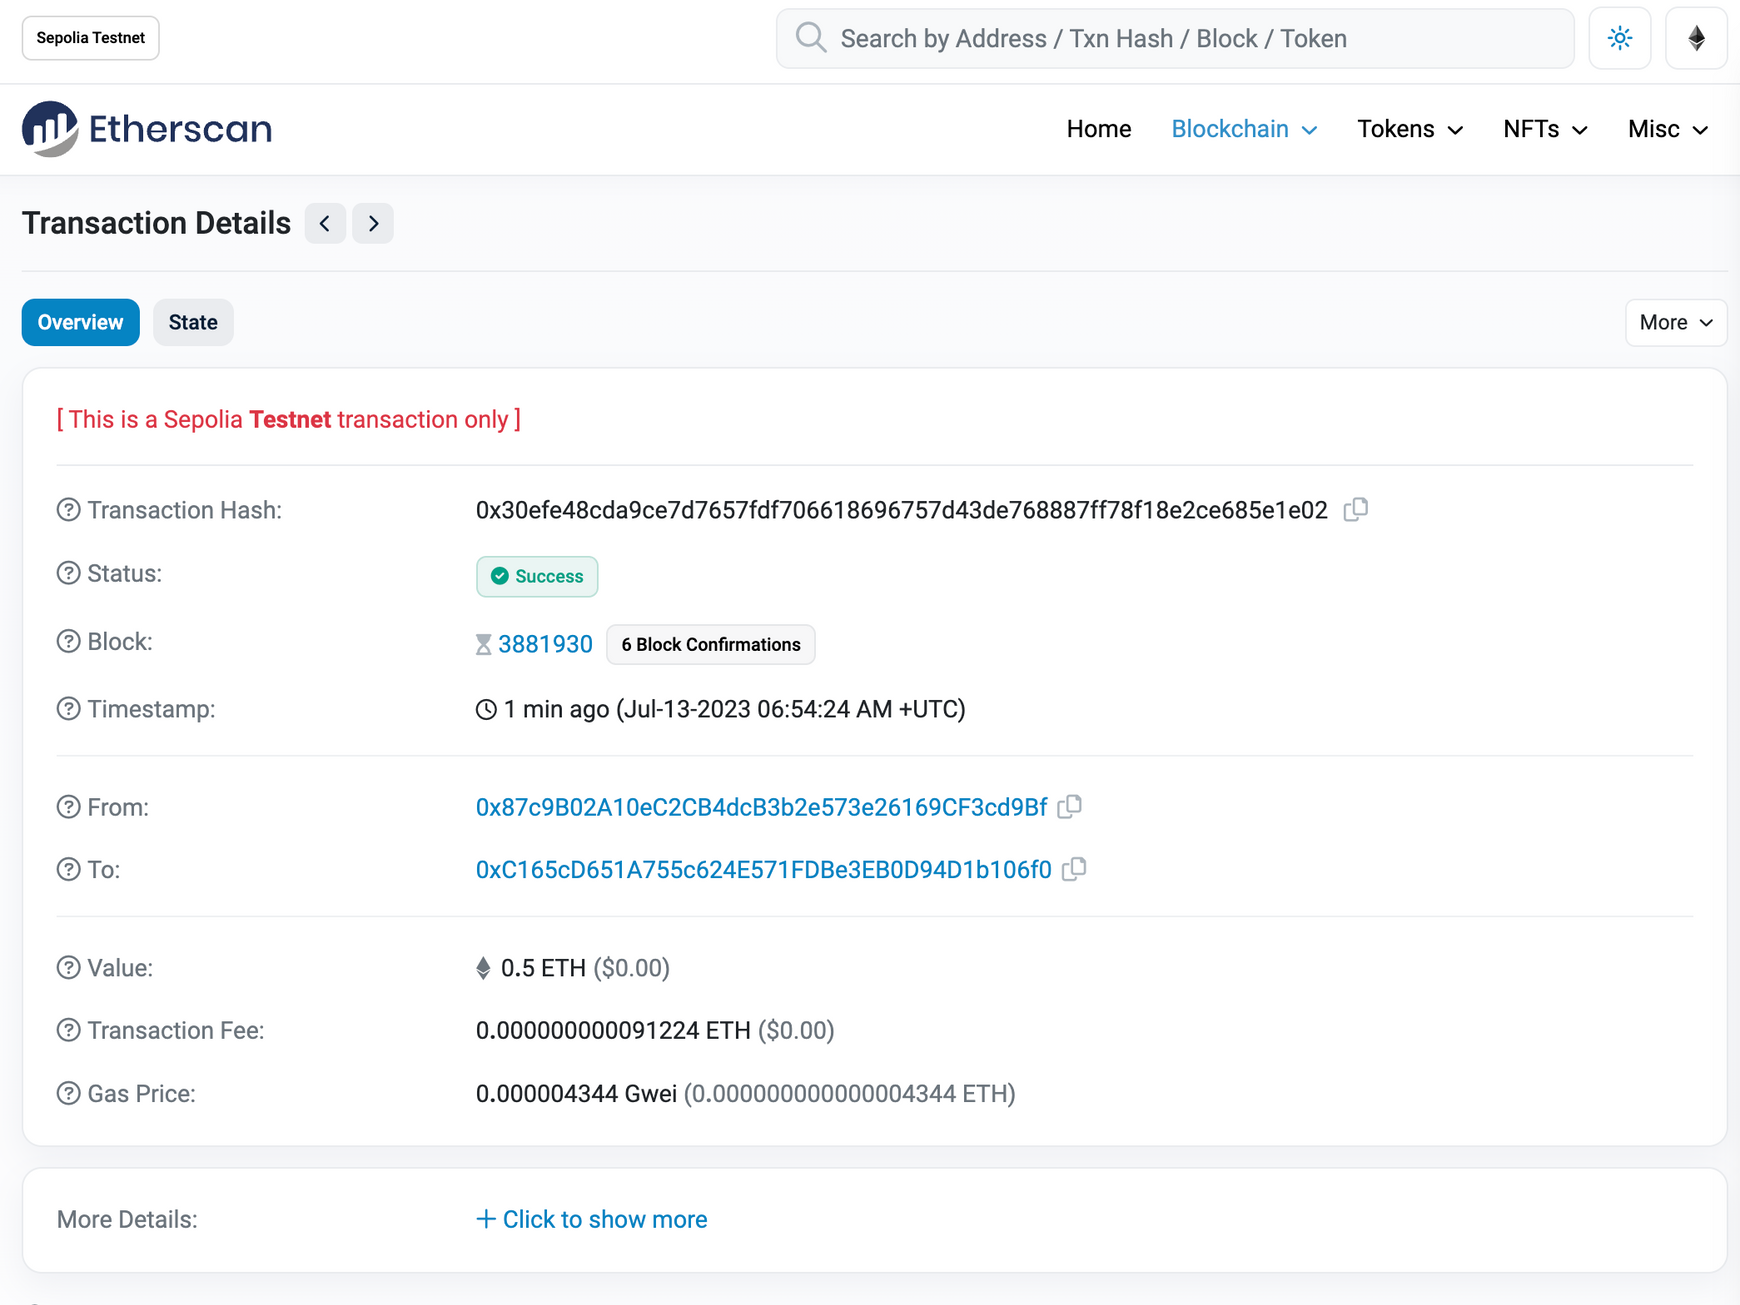
Task: Click help icon beside To
Action: (68, 869)
